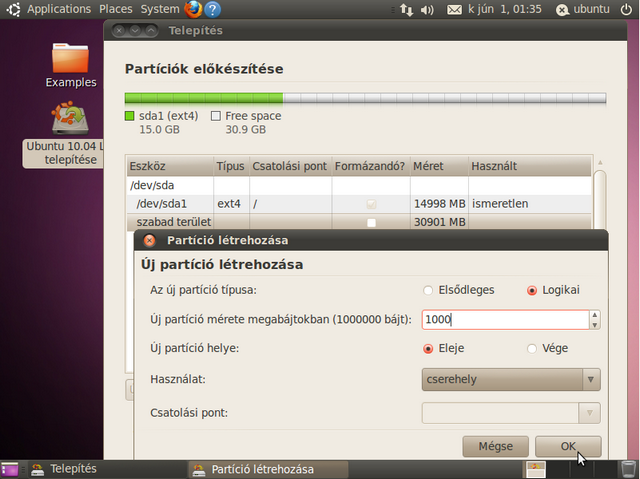The image size is (640, 479).
Task: Choose Vége as partition location
Action: pos(532,349)
